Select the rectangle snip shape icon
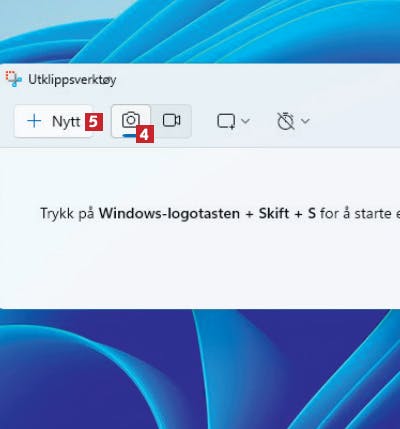 tap(226, 121)
